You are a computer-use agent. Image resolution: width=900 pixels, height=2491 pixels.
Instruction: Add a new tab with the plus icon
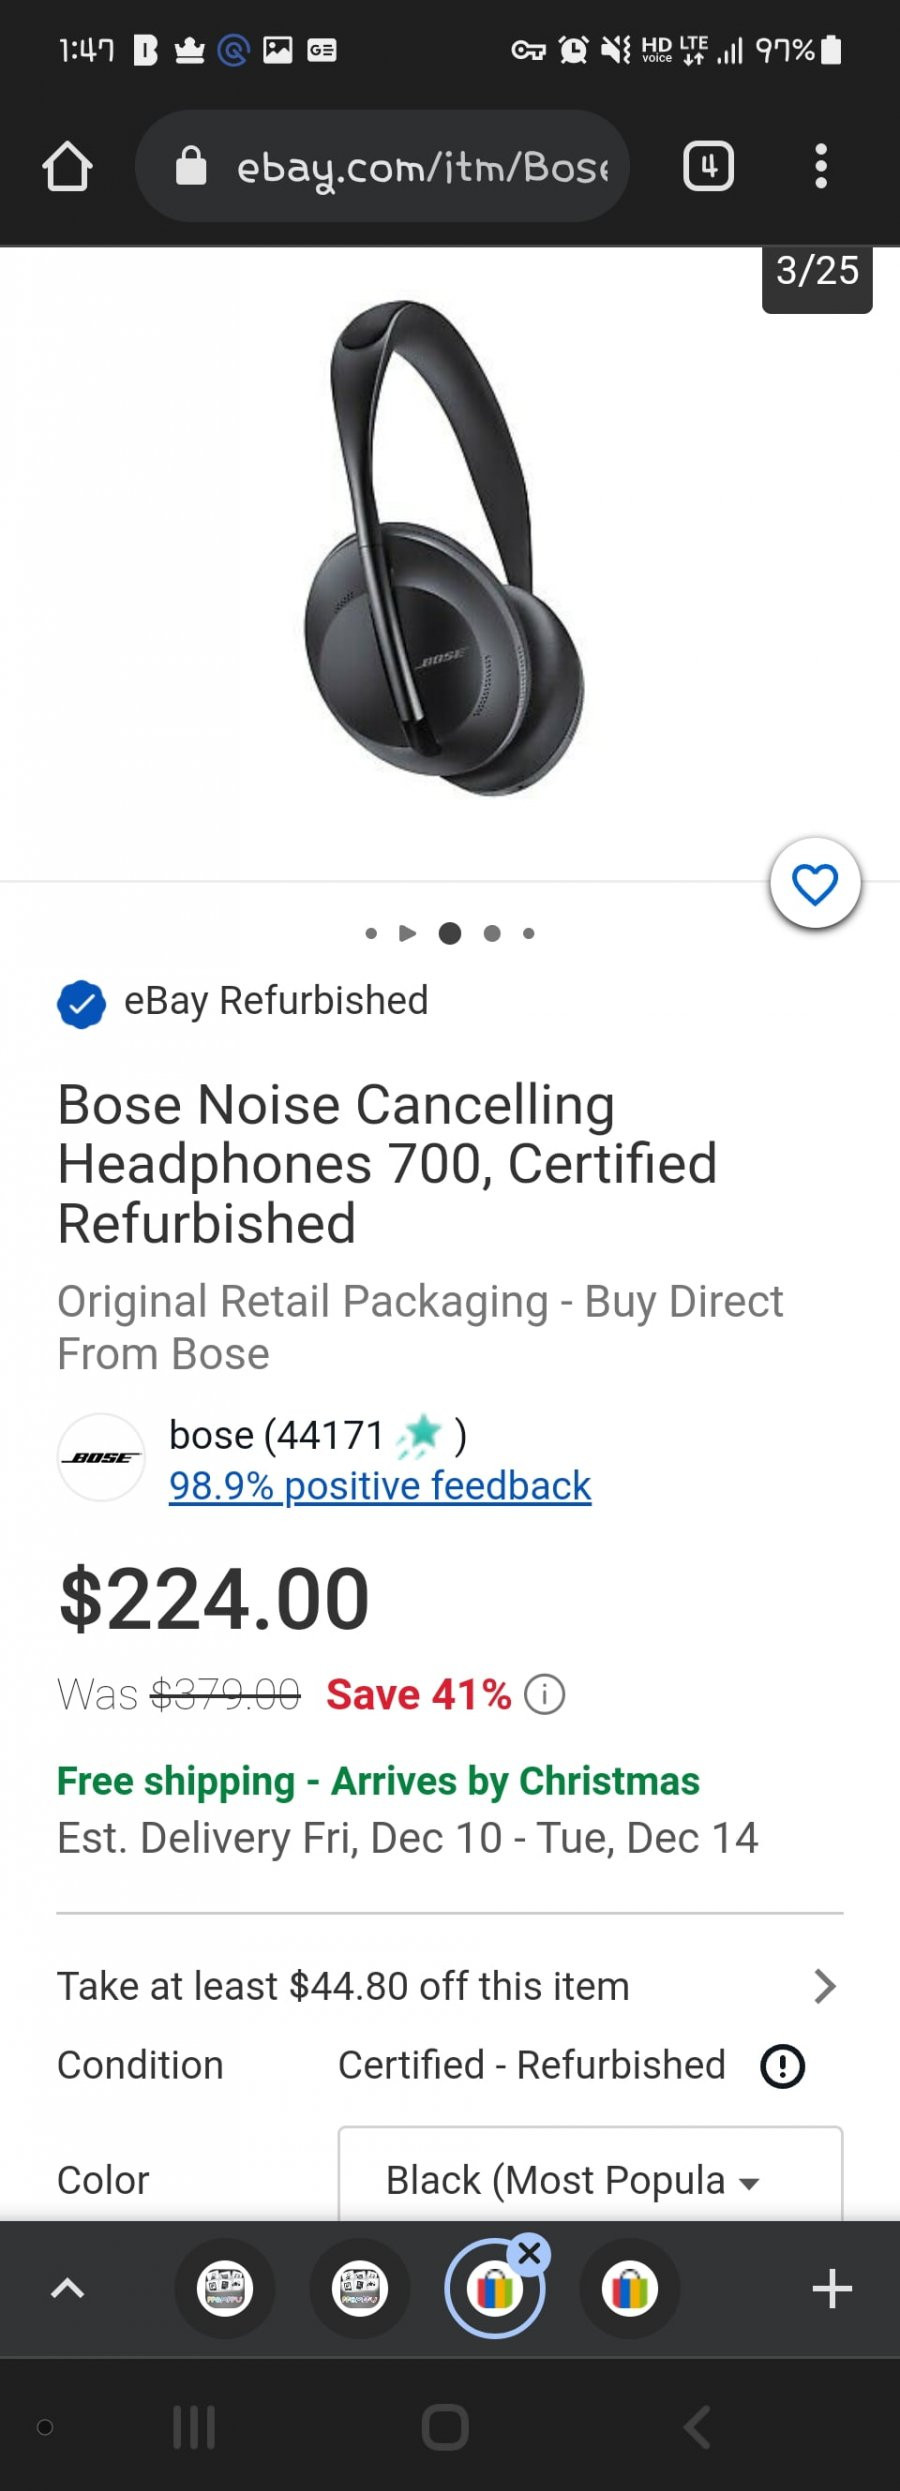click(x=832, y=2288)
